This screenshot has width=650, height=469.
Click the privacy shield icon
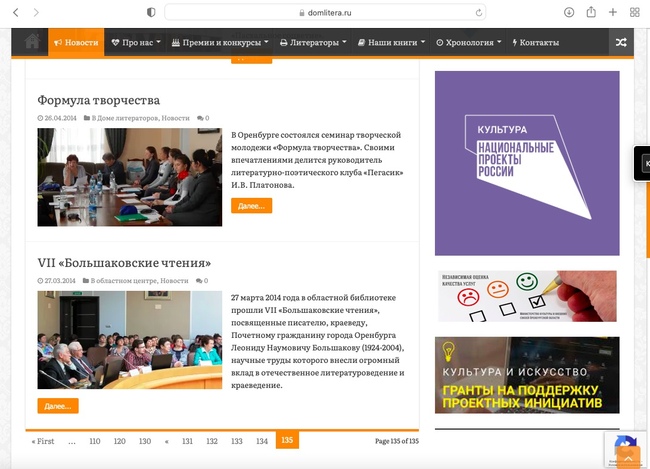[x=151, y=12]
